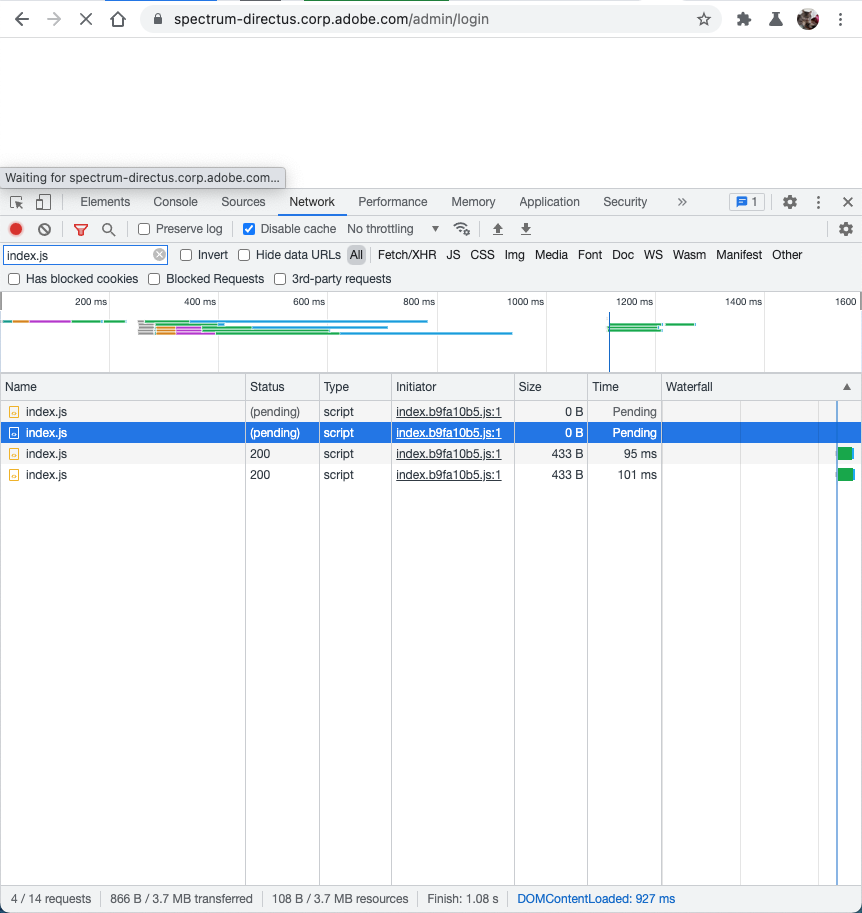Select the inspect element cursor tool

click(16, 202)
